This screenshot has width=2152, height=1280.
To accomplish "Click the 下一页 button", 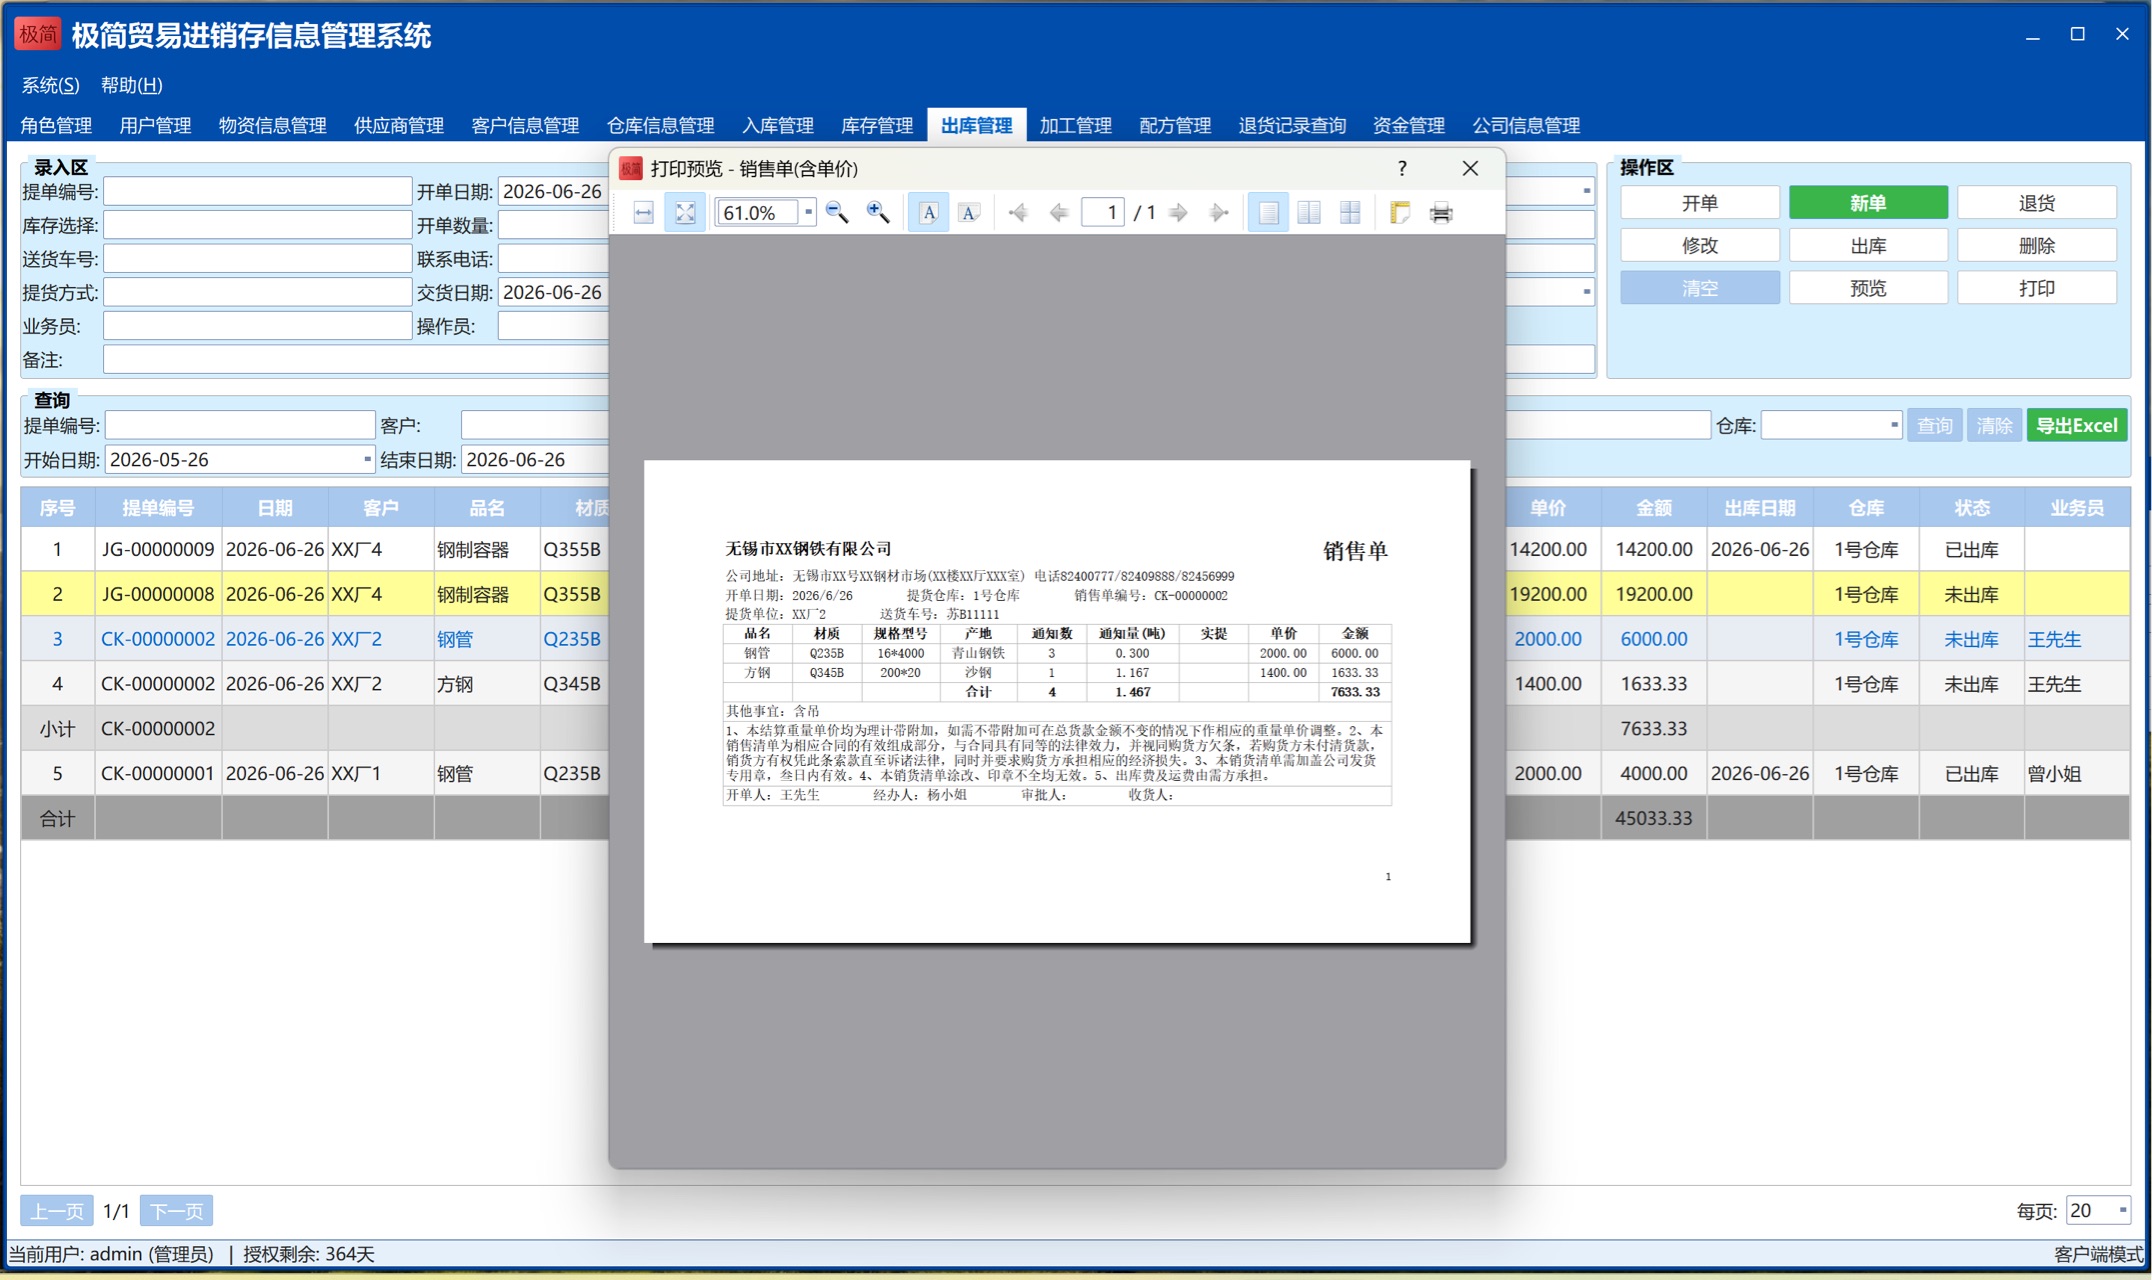I will [176, 1211].
